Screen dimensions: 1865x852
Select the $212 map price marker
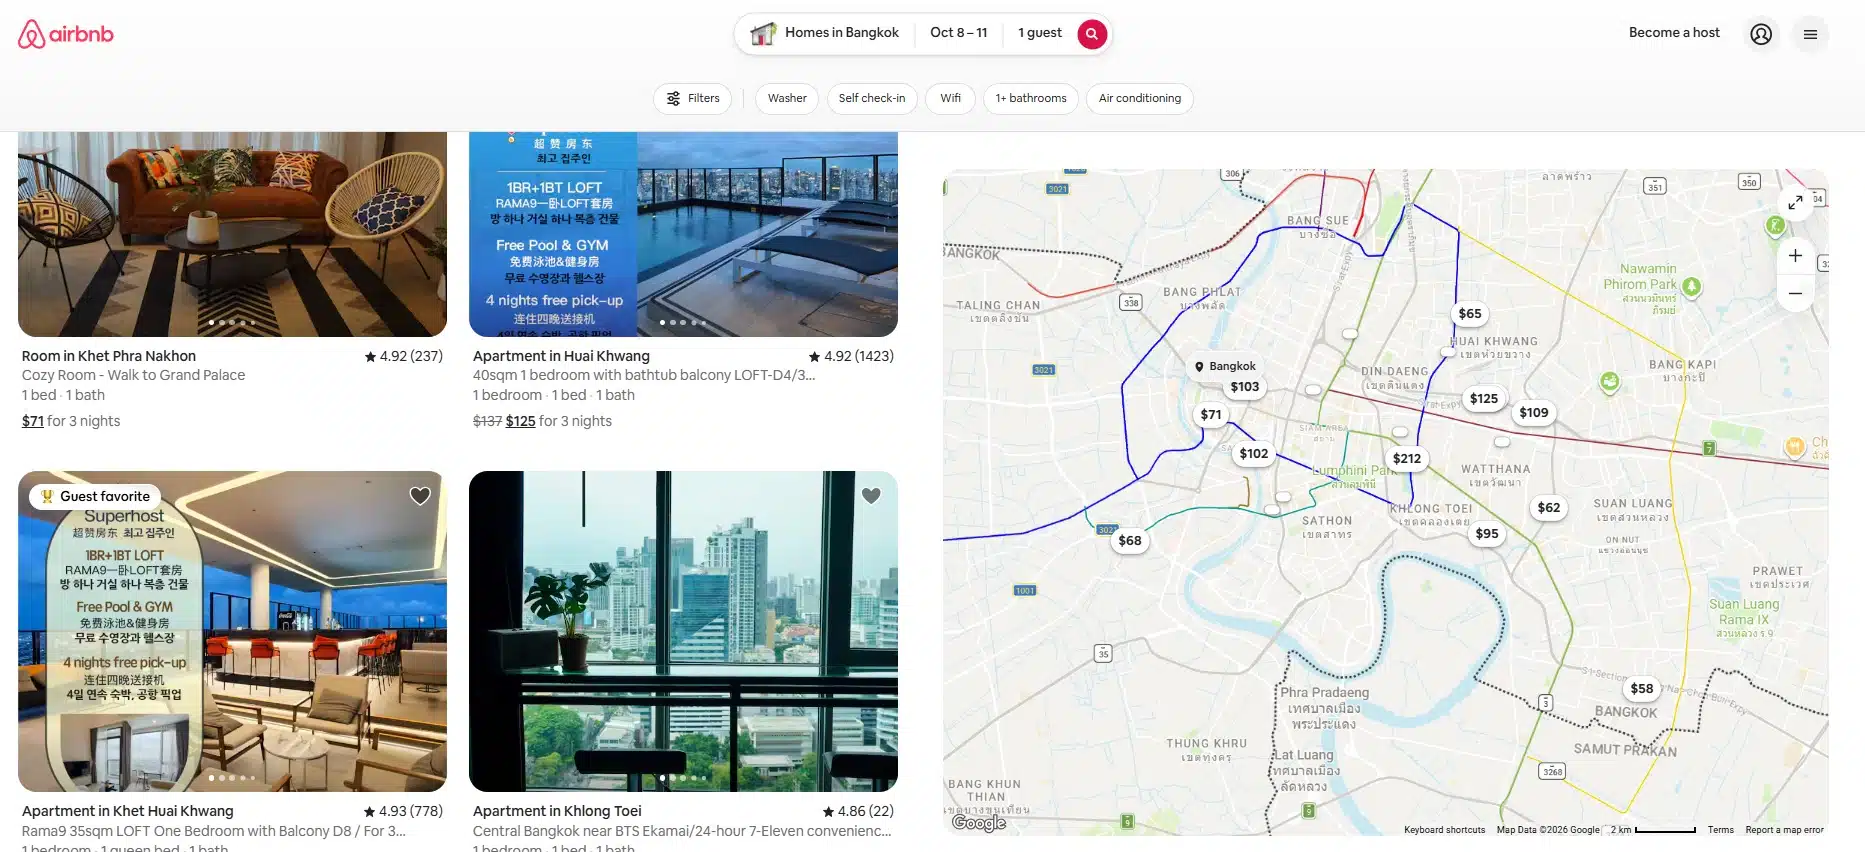click(1407, 459)
